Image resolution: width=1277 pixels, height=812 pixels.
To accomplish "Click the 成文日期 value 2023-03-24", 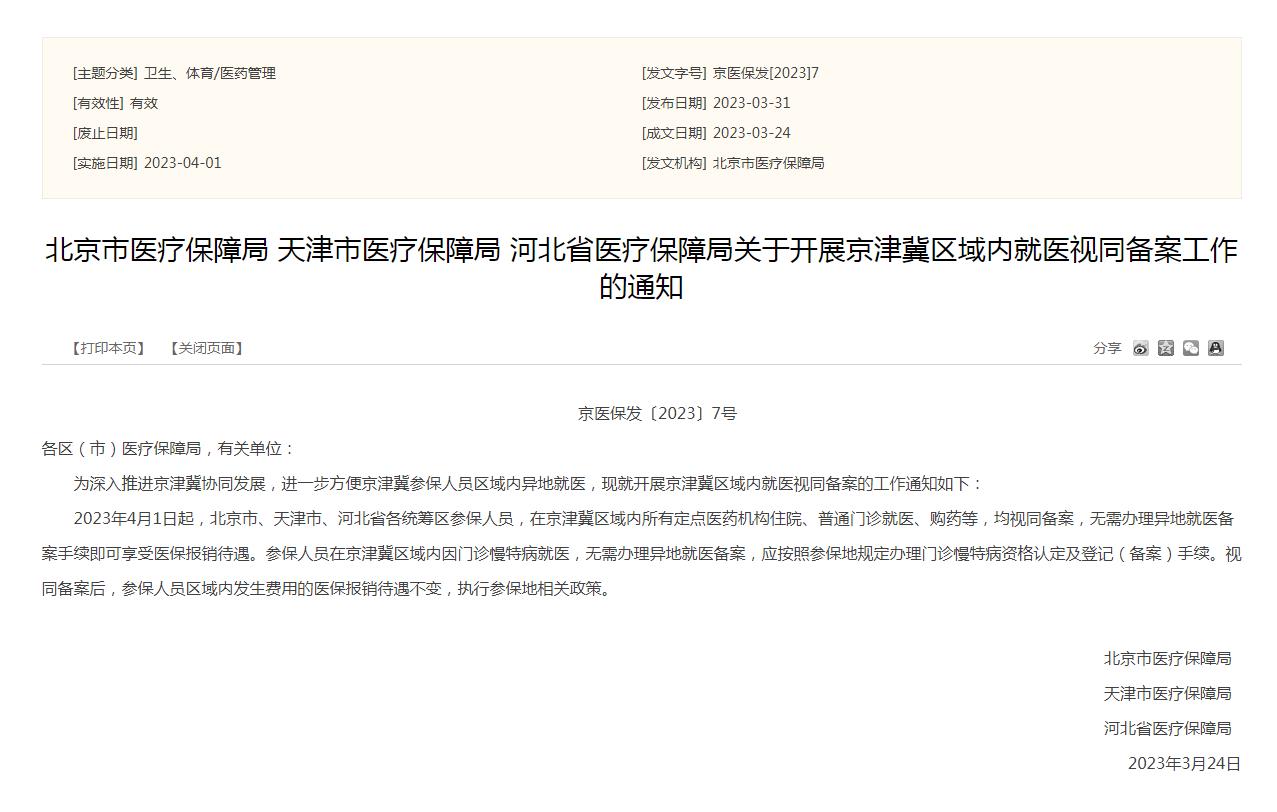I will click(x=751, y=133).
